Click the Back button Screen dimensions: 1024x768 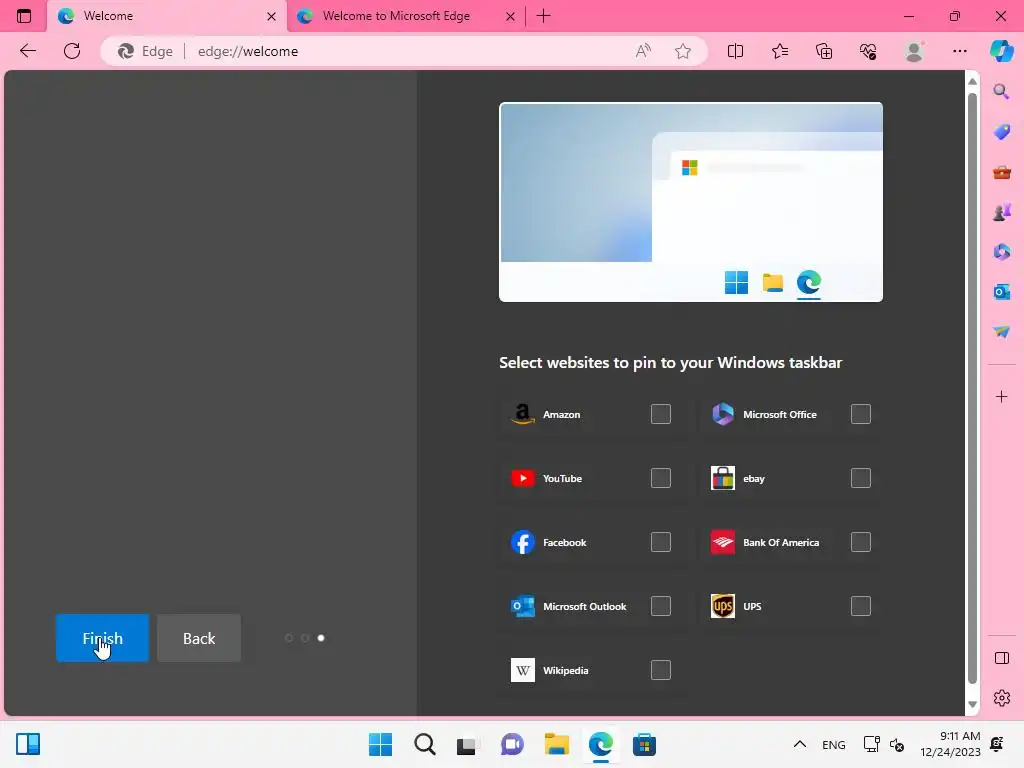pos(199,638)
